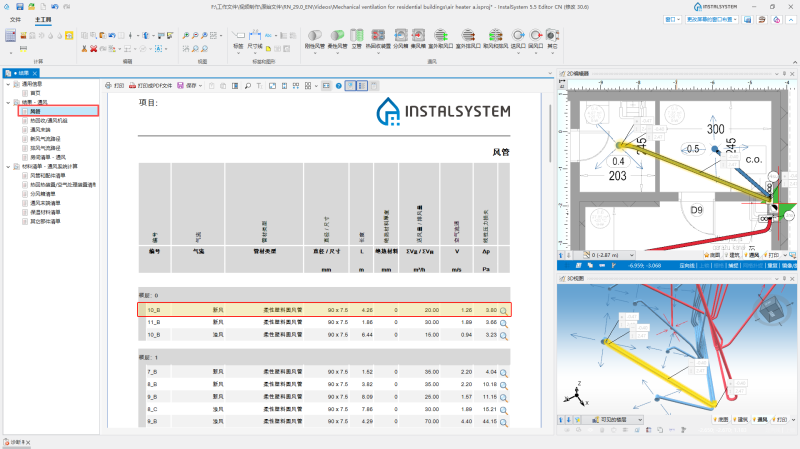
Task: Select the green flexible duct tool
Action: pos(337,39)
